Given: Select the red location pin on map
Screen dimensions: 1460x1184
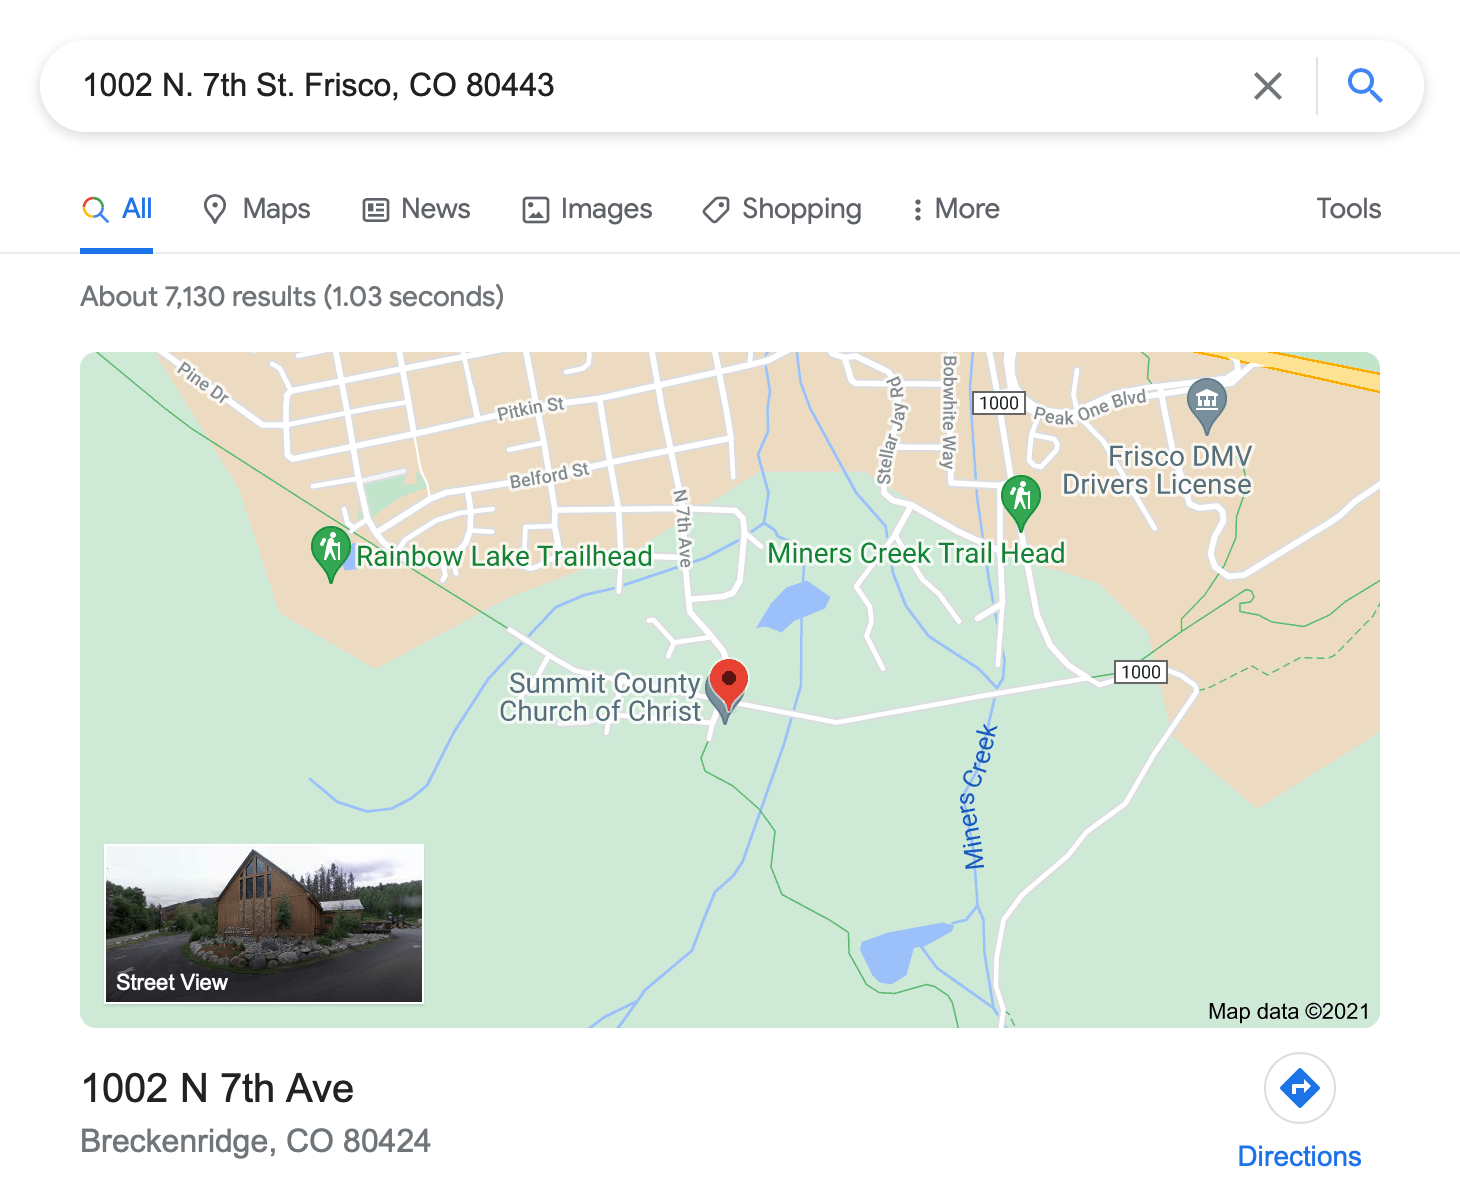Looking at the screenshot, I should click(729, 686).
